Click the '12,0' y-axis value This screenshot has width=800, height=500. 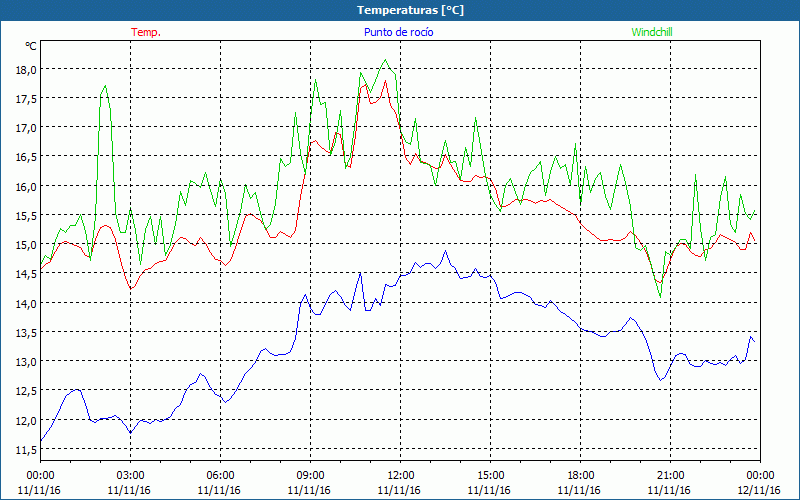point(26,420)
